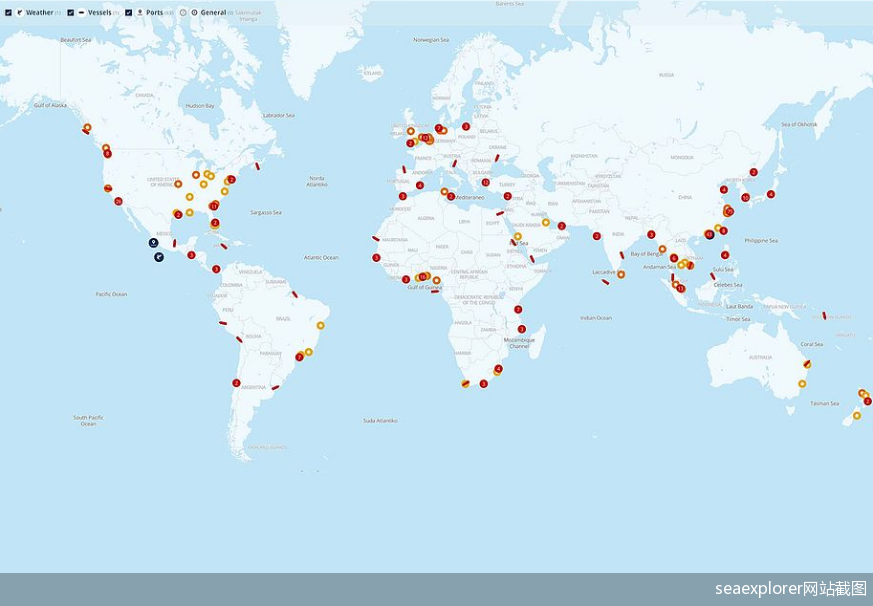Open the cluster of 43 near Hong Kong
Screen dimensions: 873x606
tap(709, 234)
